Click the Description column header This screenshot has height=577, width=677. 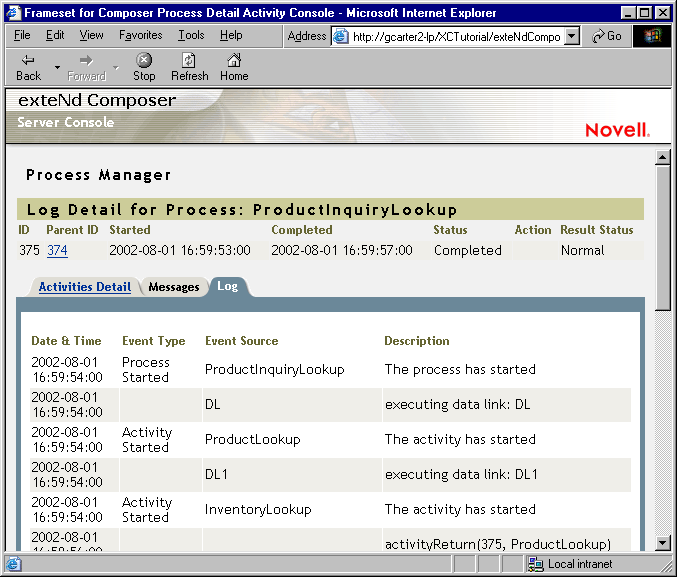click(x=417, y=341)
